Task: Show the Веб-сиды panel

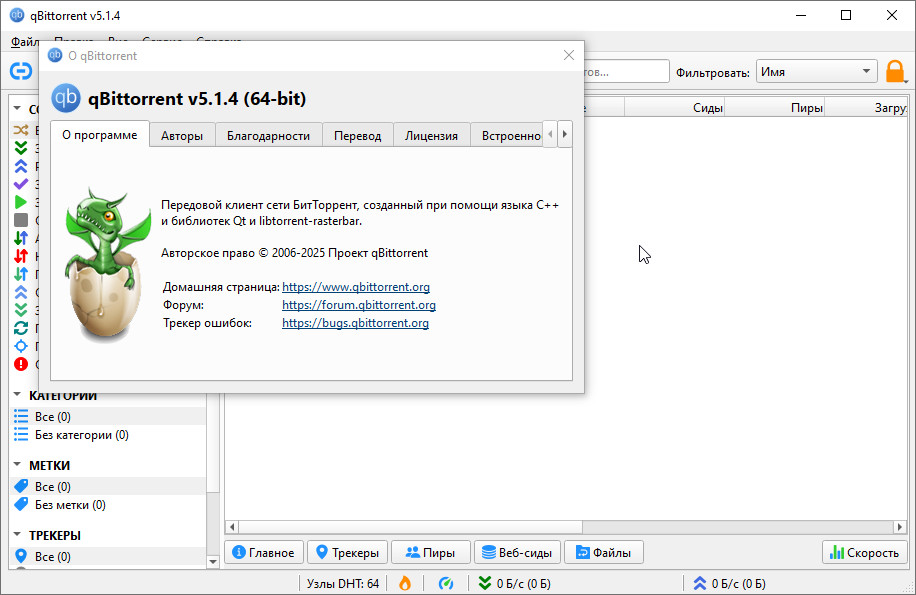Action: (514, 552)
